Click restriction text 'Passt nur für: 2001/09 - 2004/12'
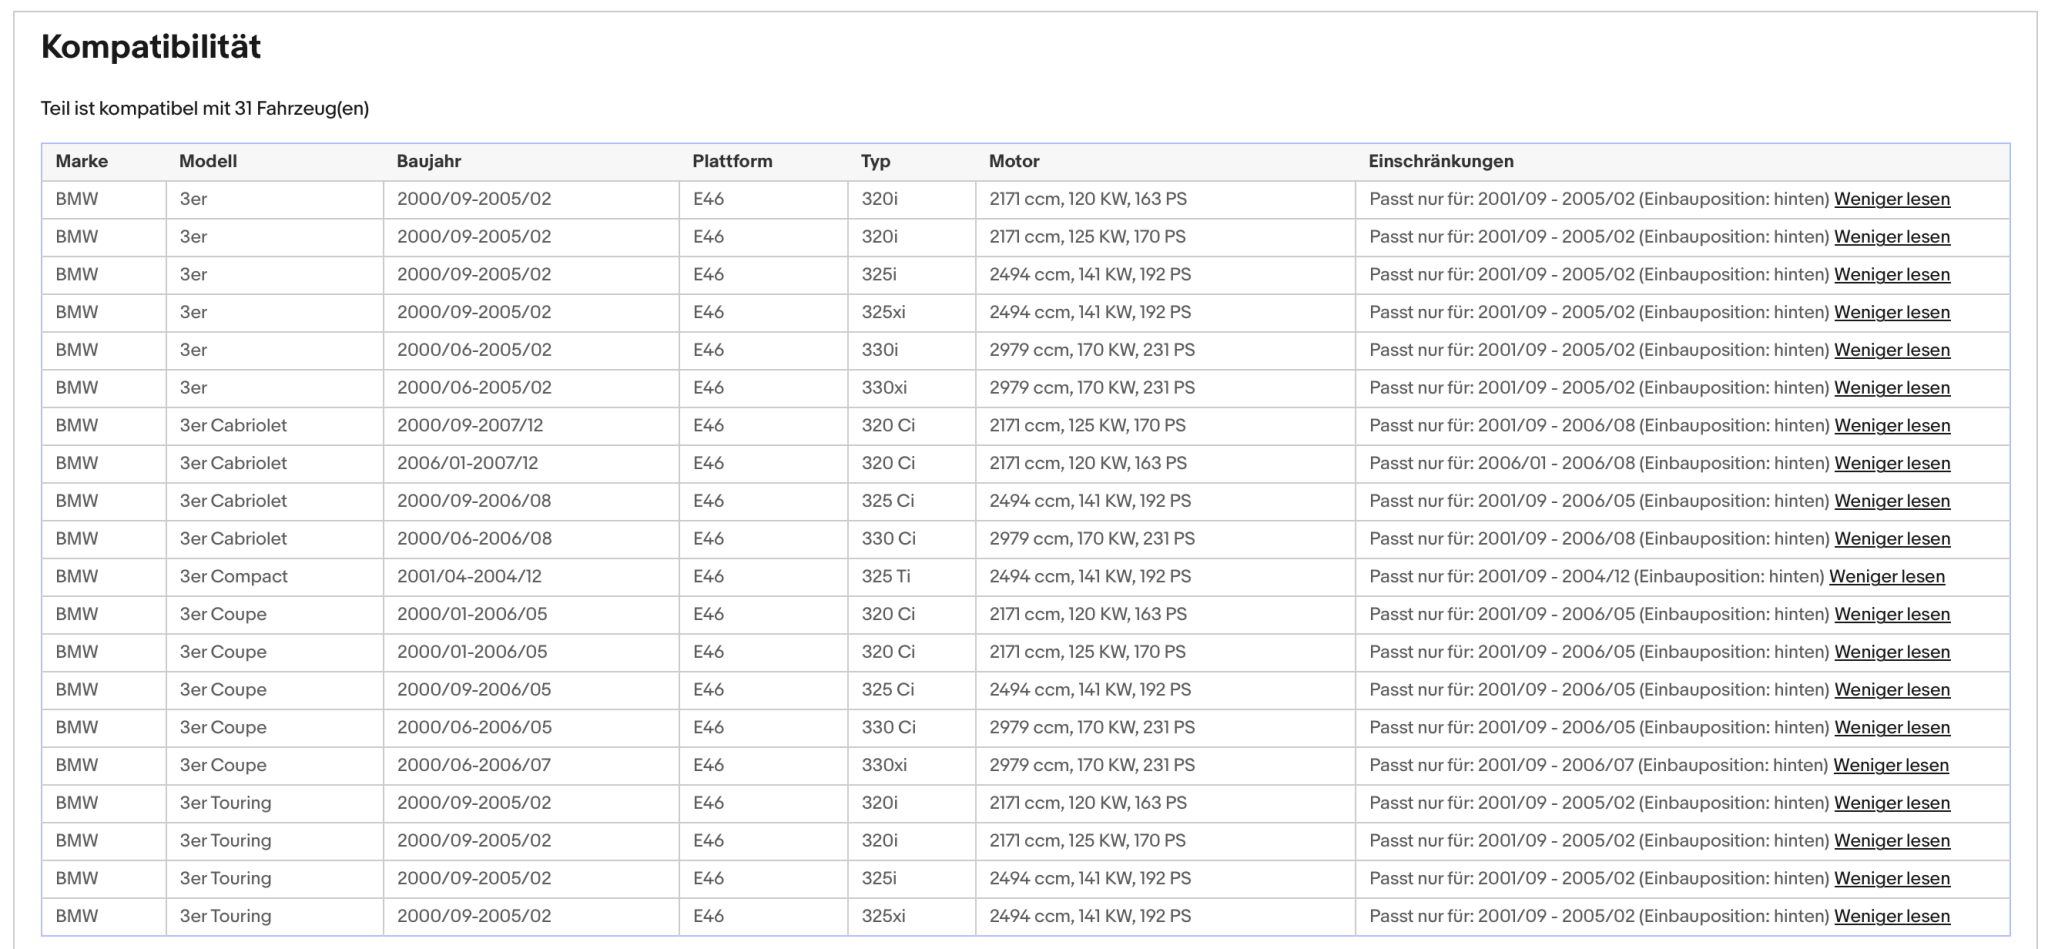 tap(1500, 576)
